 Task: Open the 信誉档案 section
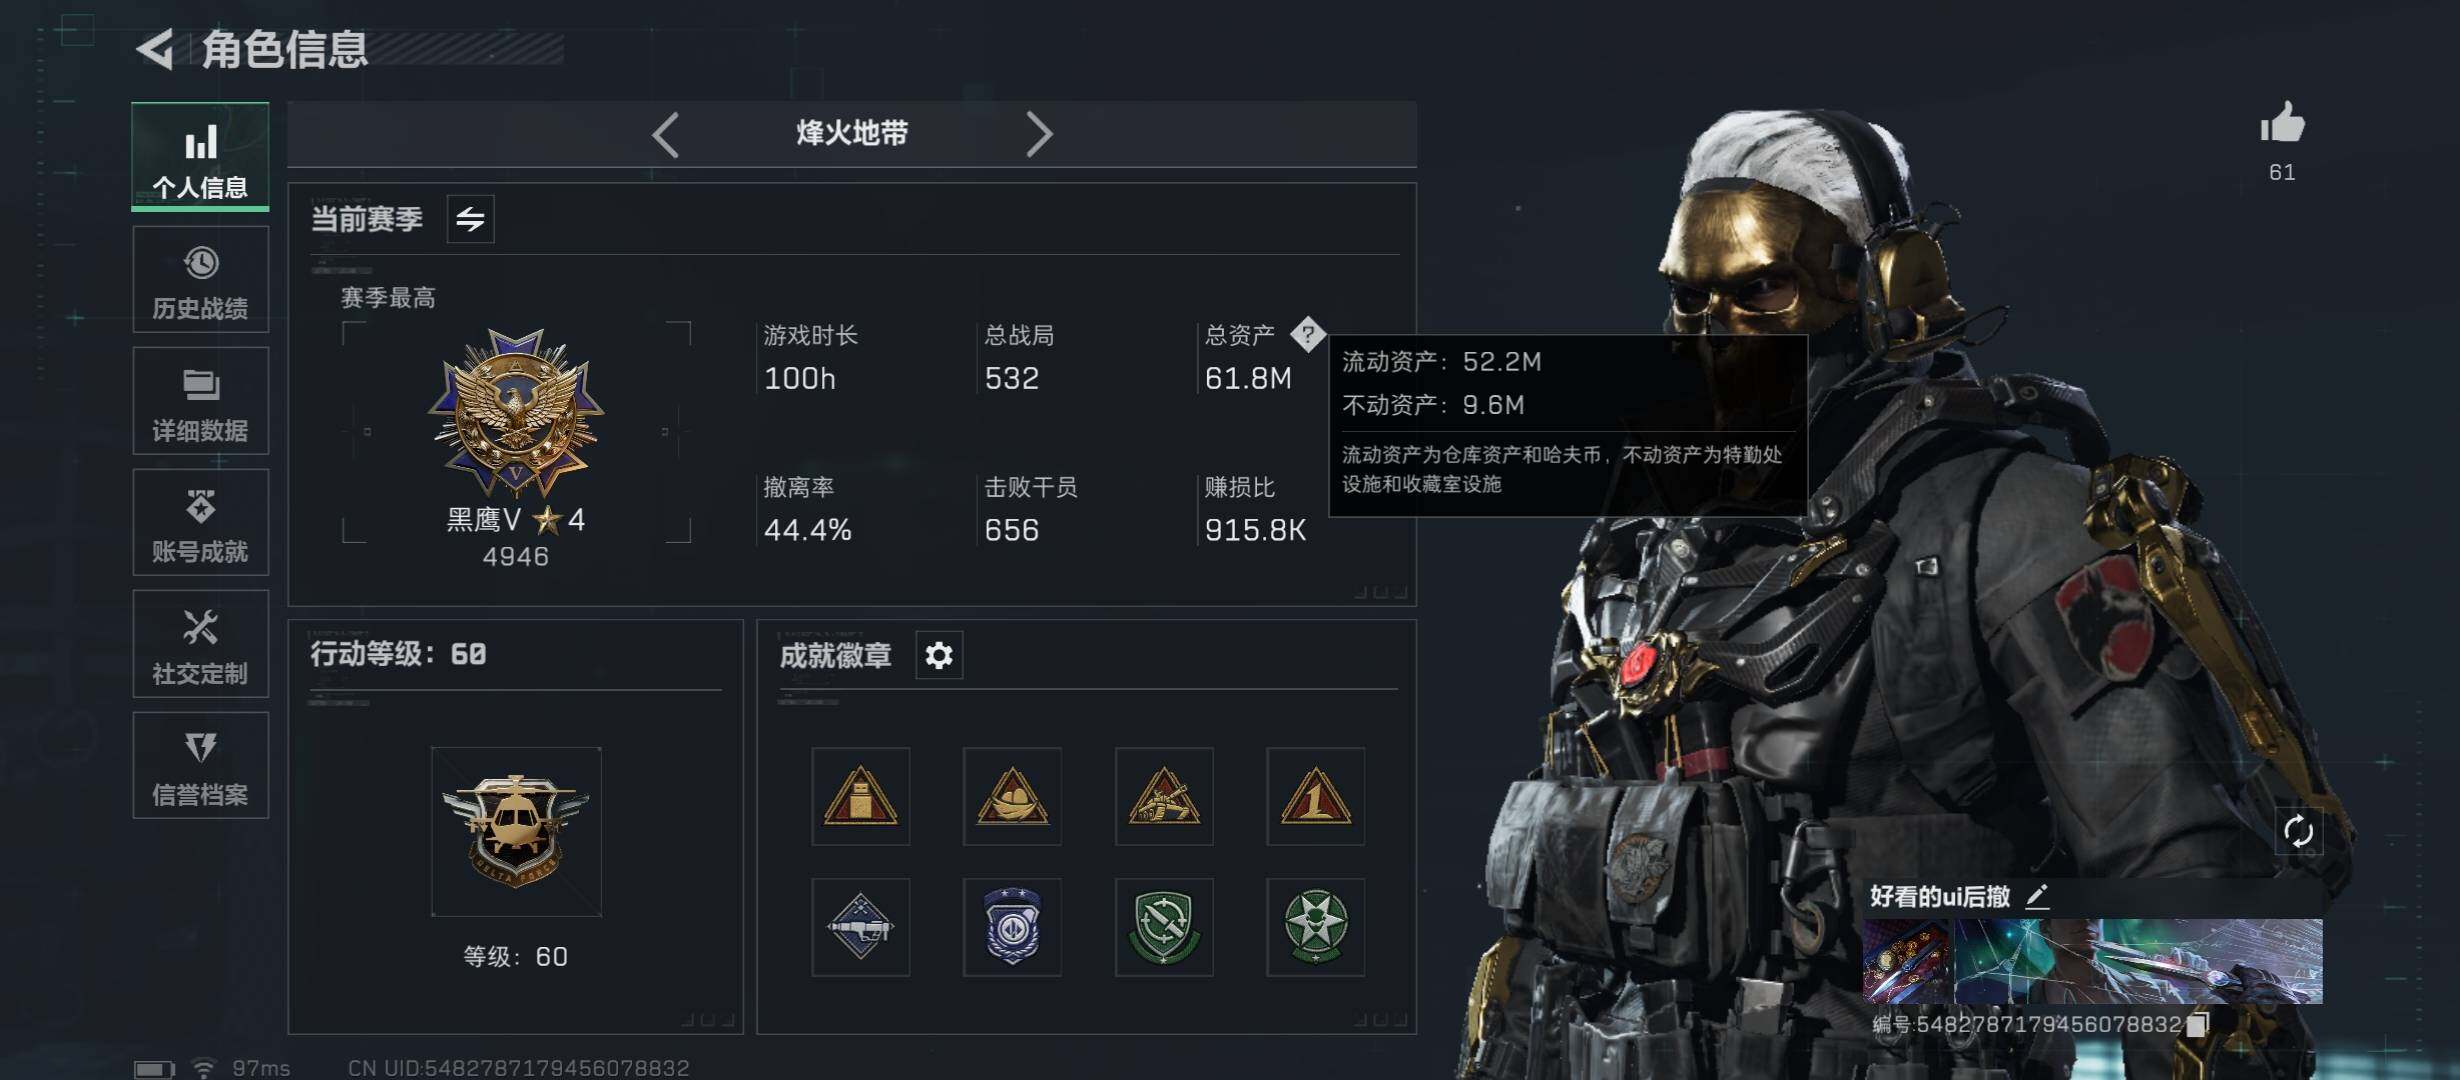click(200, 765)
